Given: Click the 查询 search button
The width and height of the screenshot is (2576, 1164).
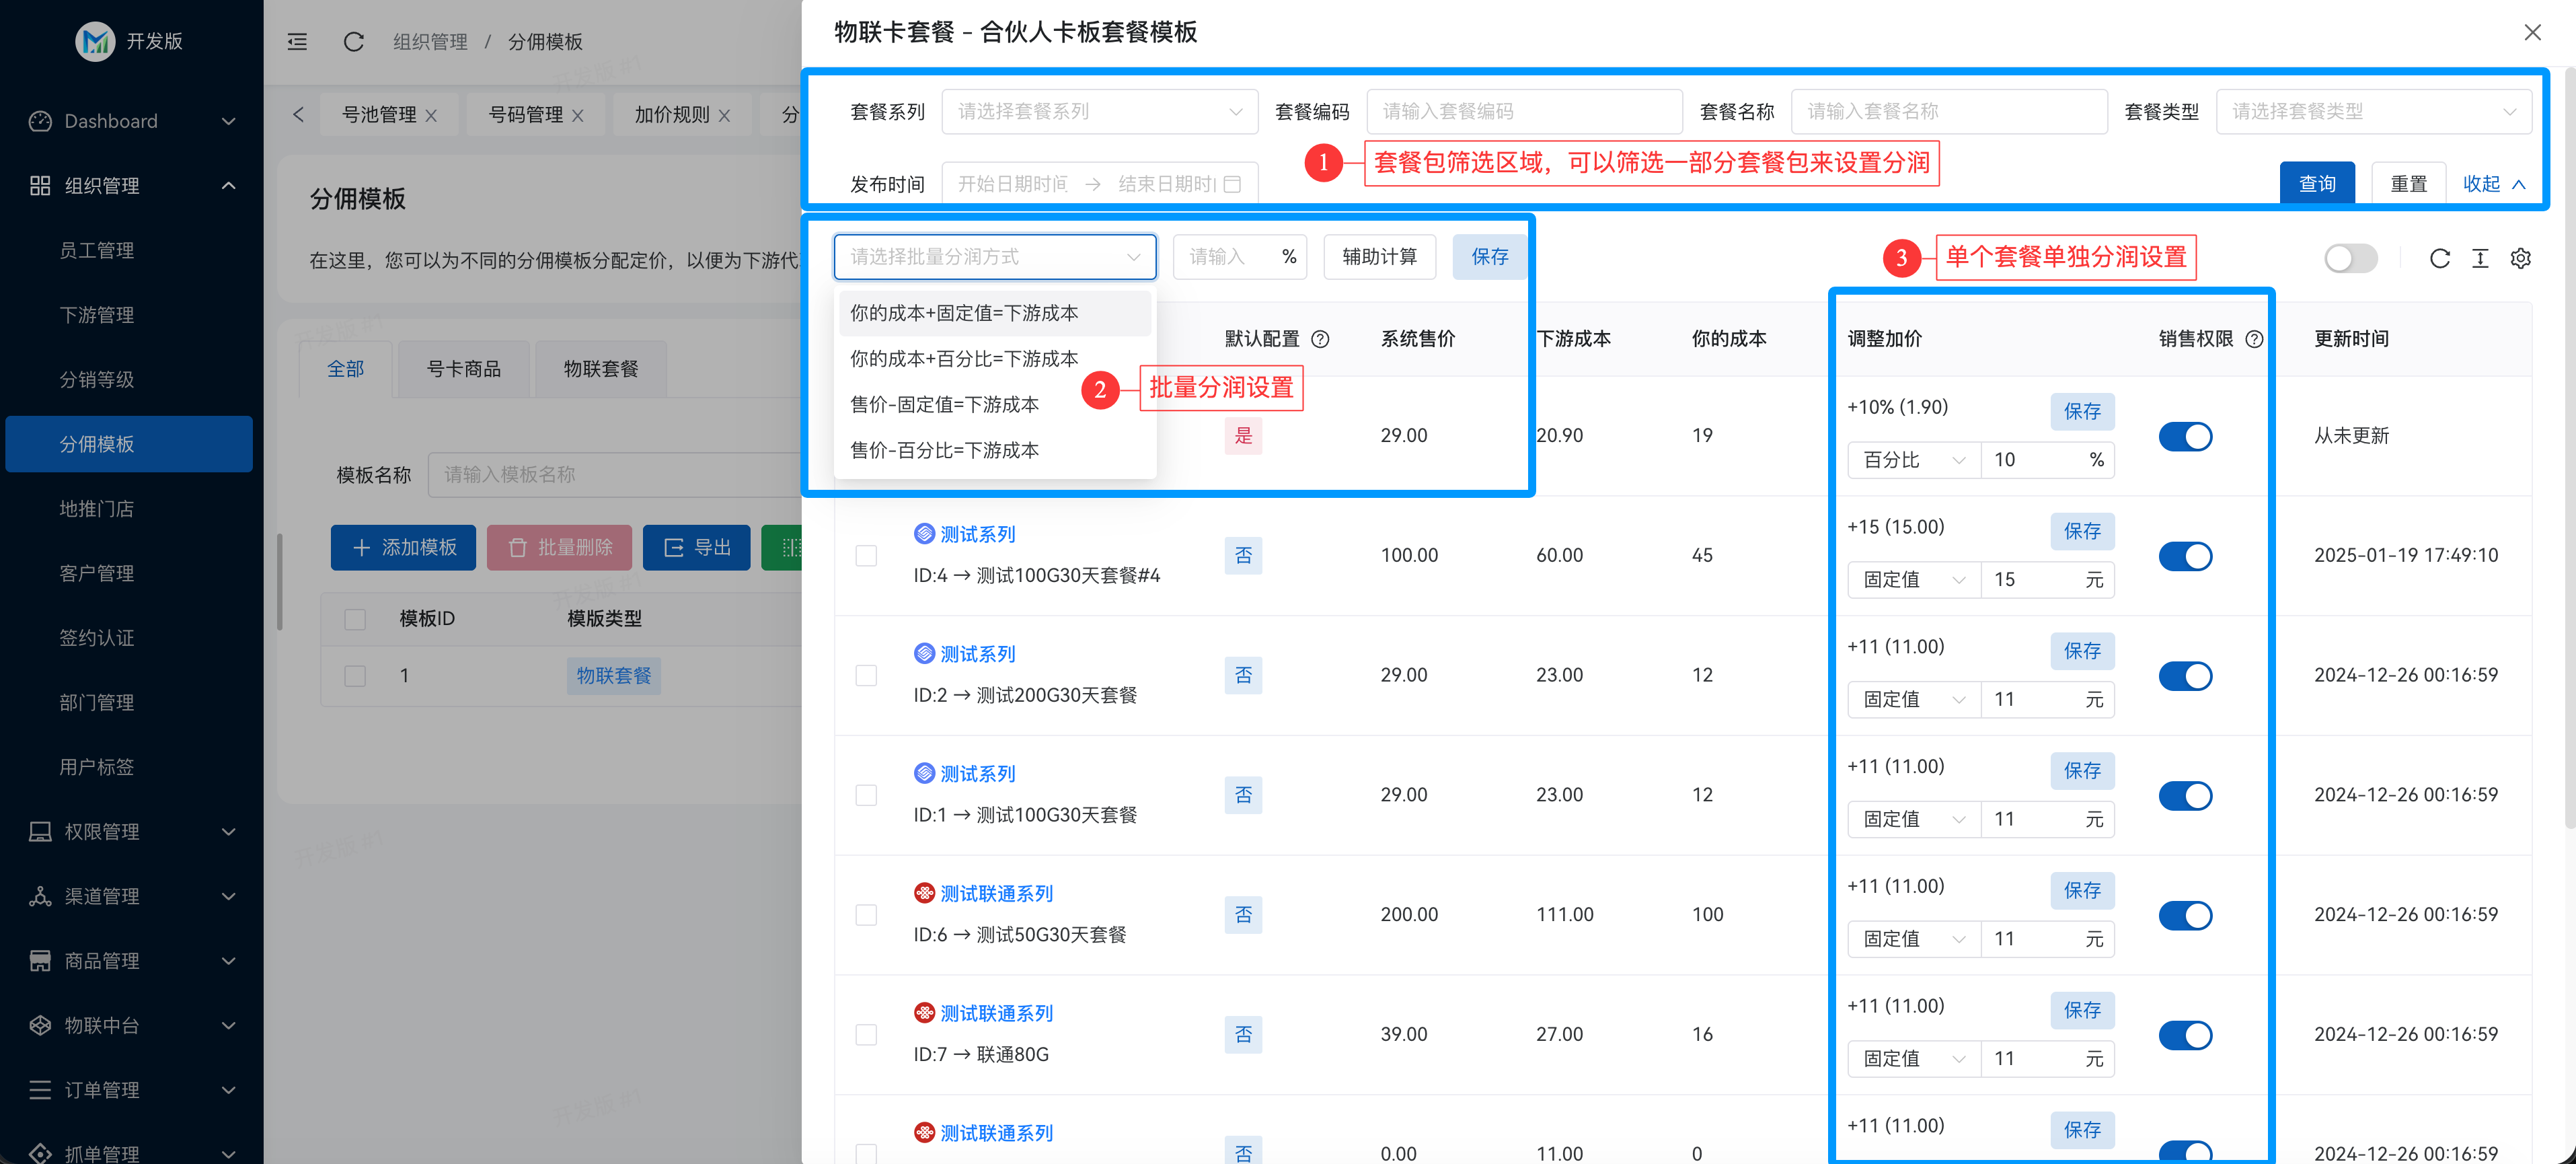Looking at the screenshot, I should coord(2316,184).
